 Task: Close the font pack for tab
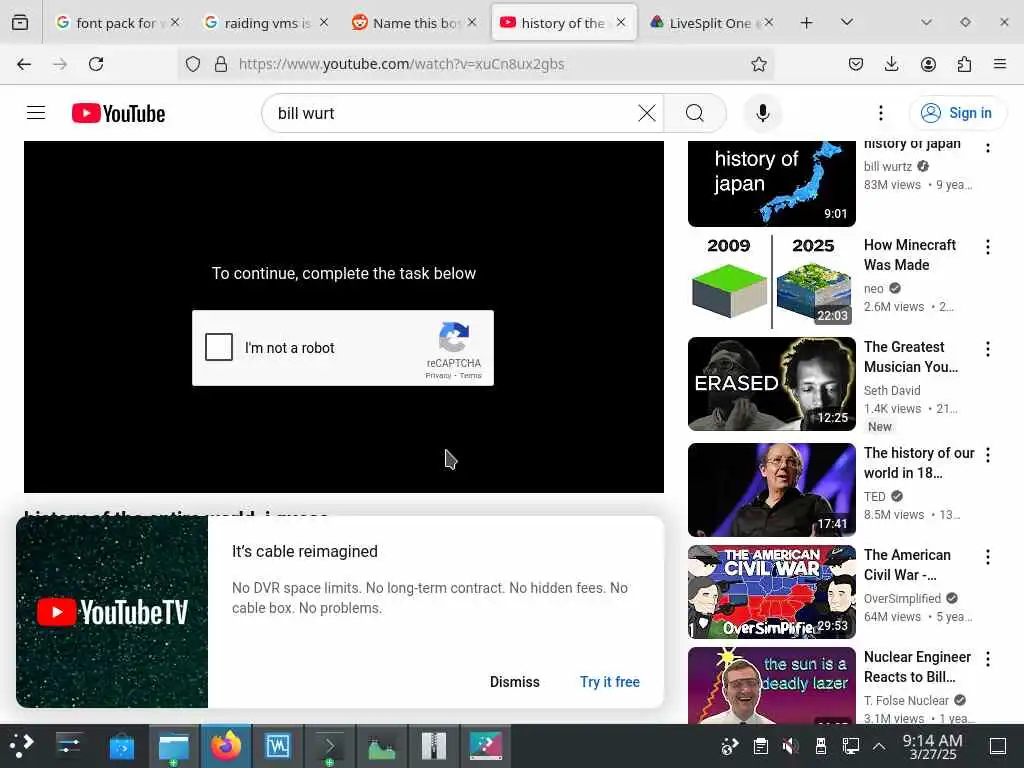(x=175, y=22)
